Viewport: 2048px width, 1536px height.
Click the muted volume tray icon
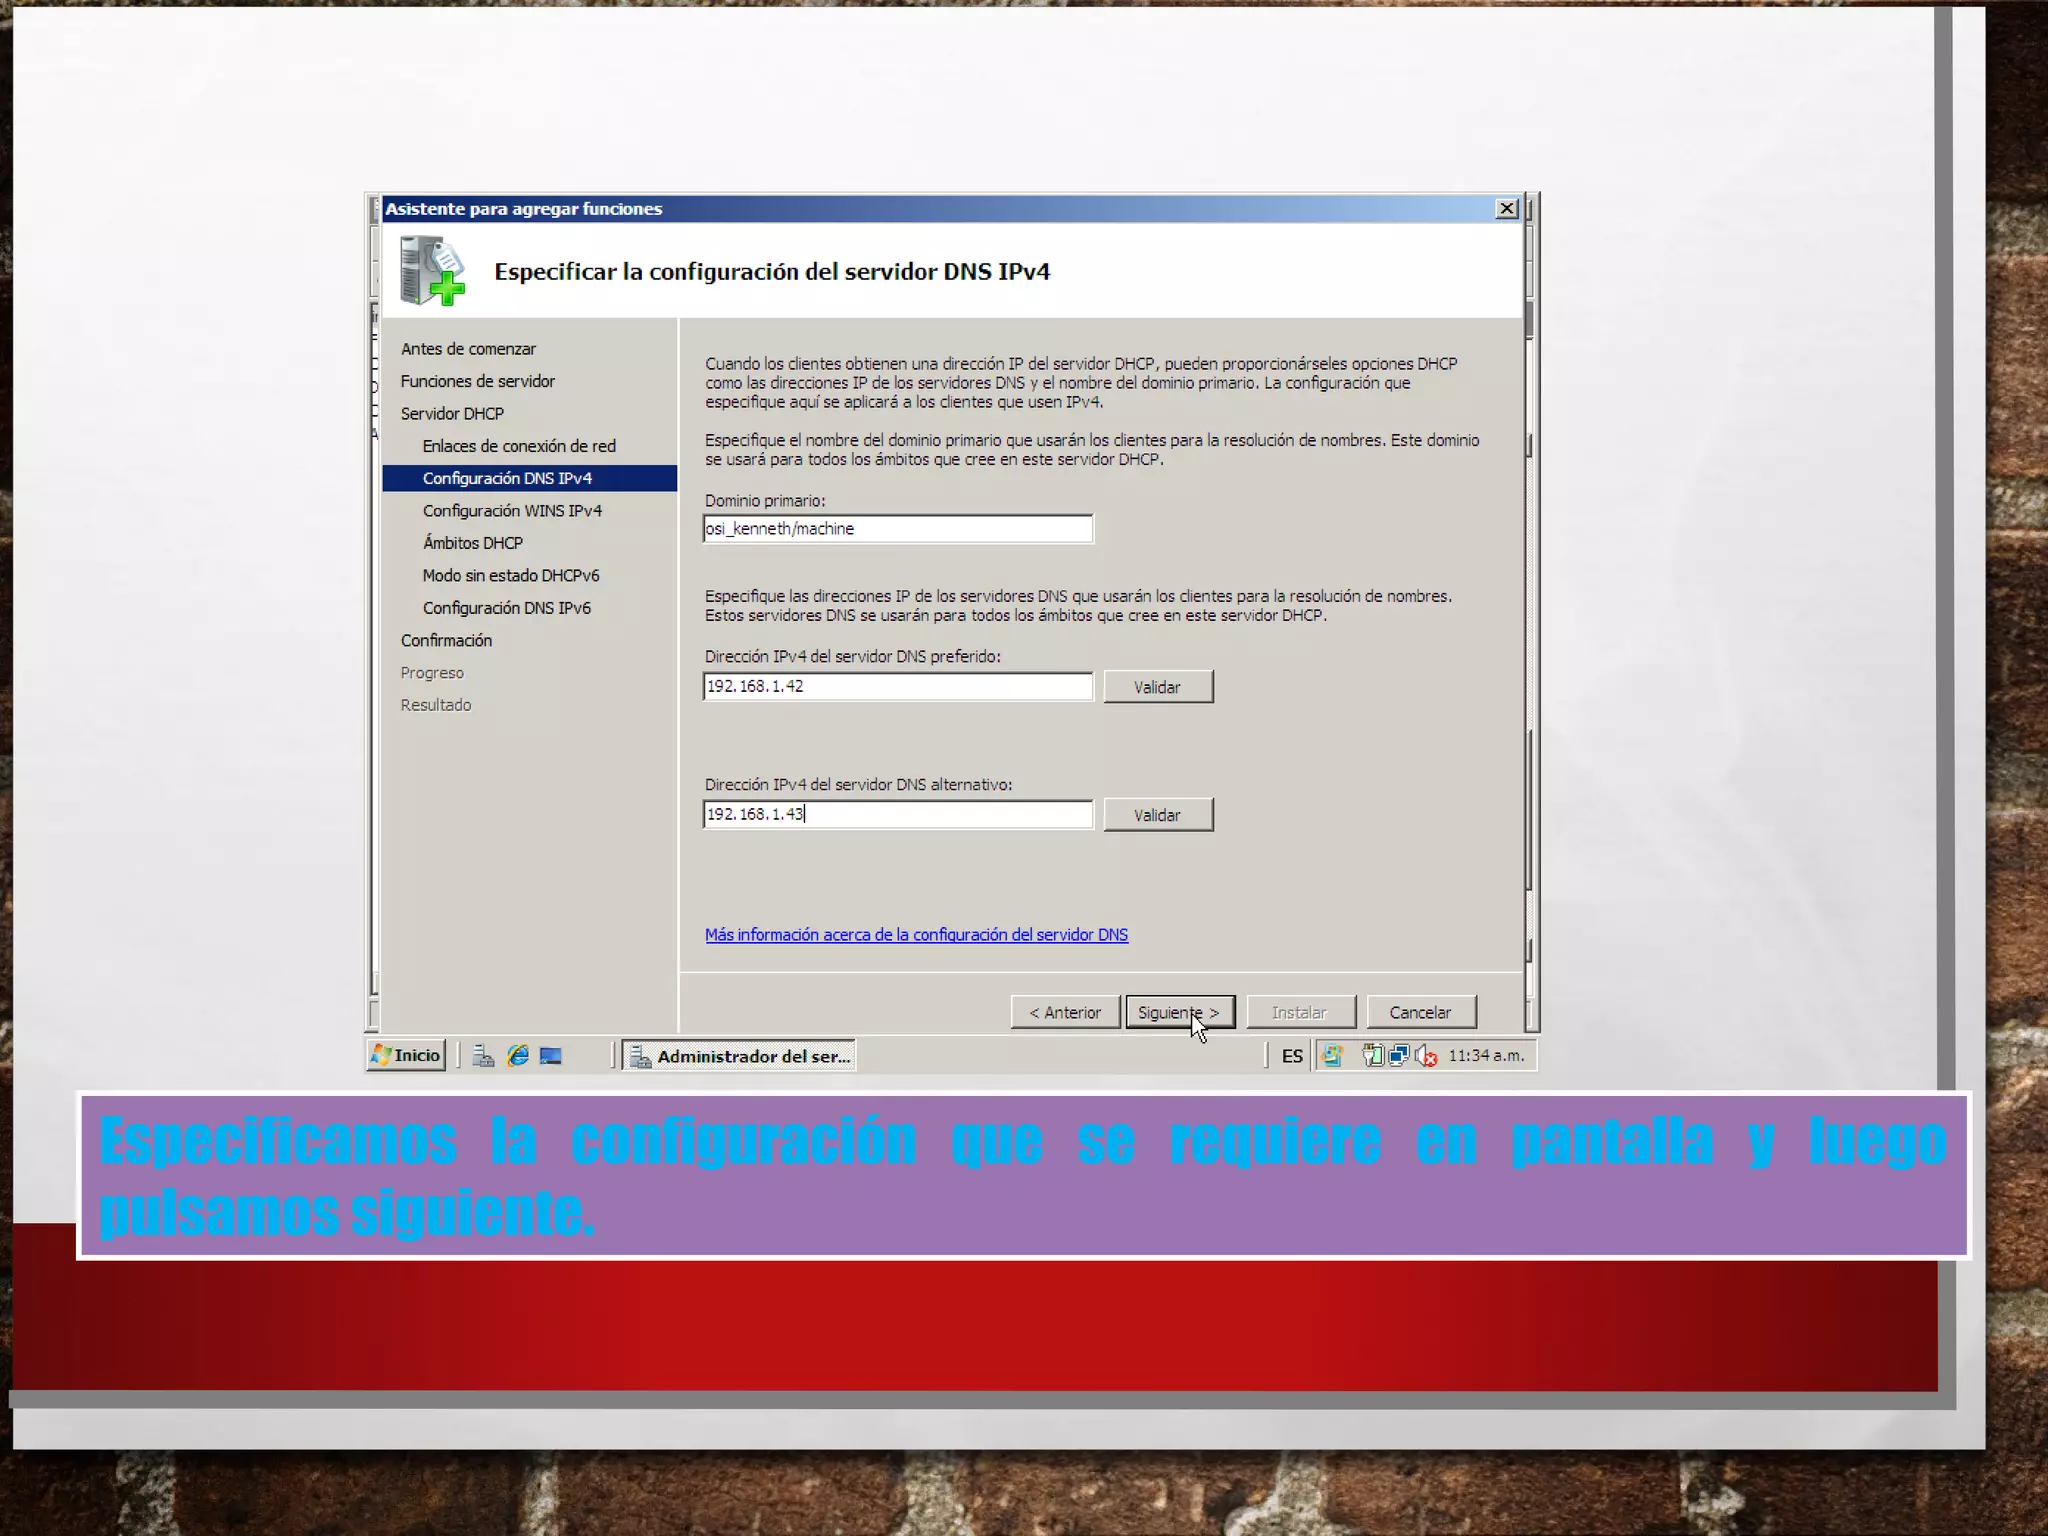point(1426,1056)
